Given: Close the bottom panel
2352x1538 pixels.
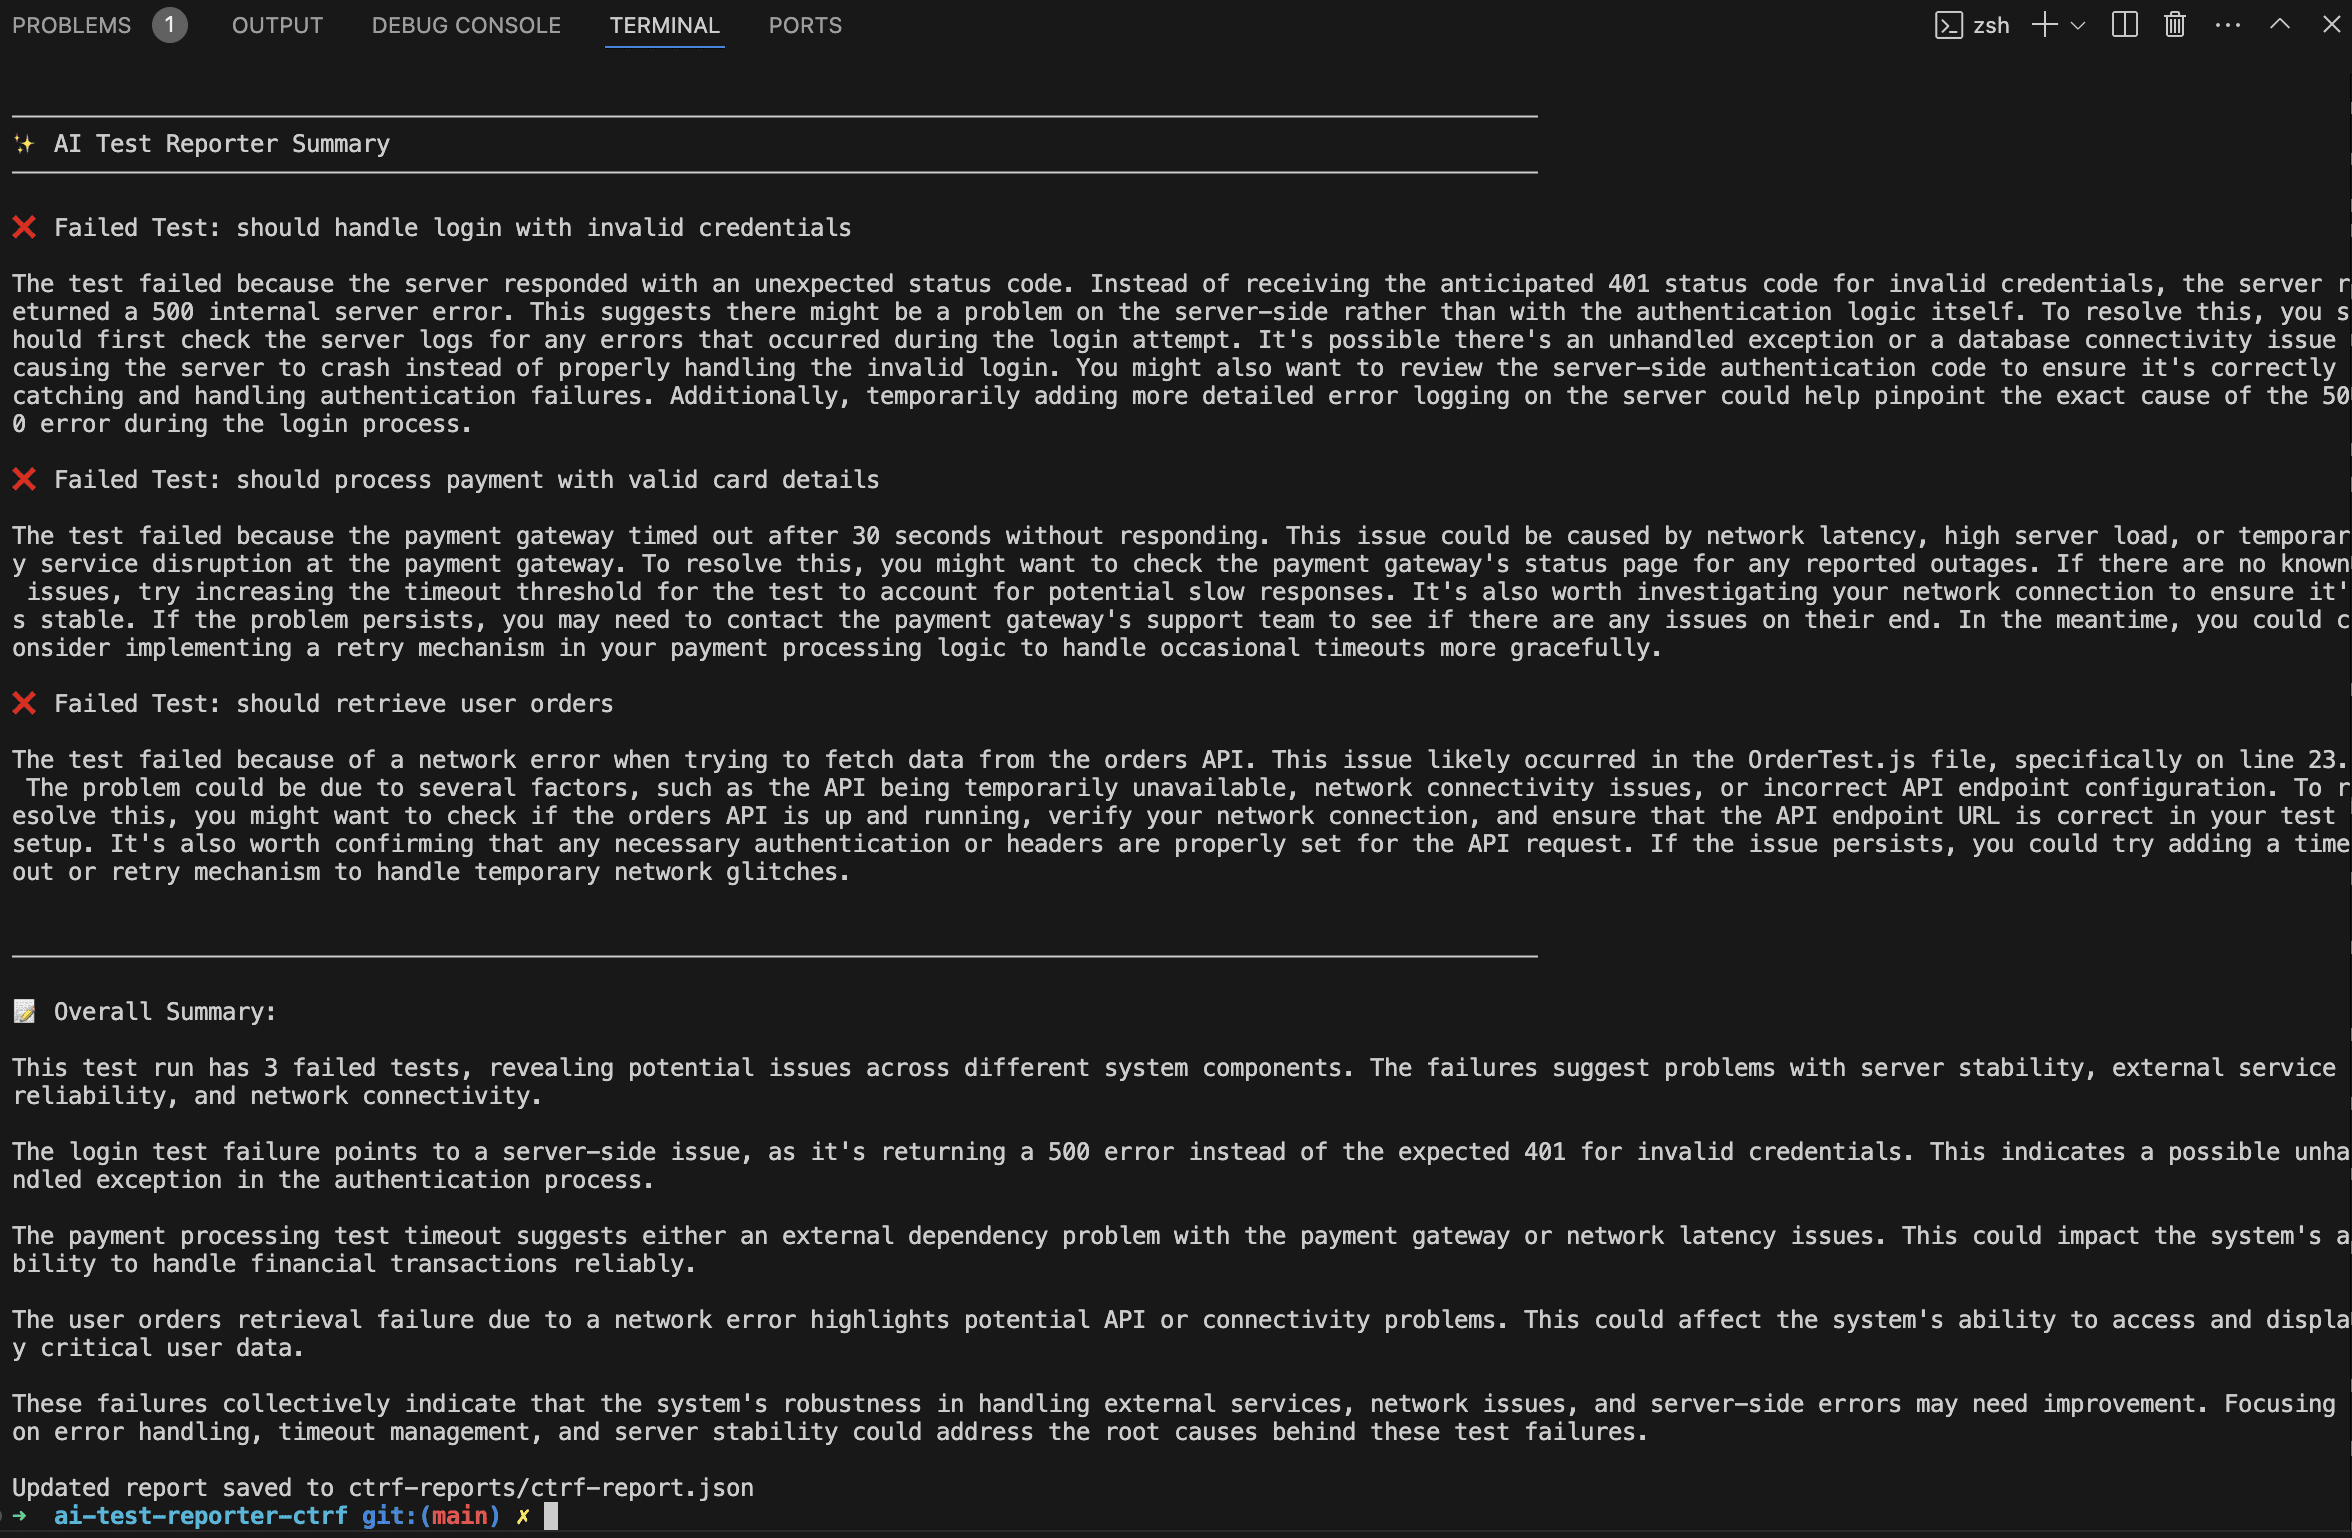Looking at the screenshot, I should click(2331, 25).
